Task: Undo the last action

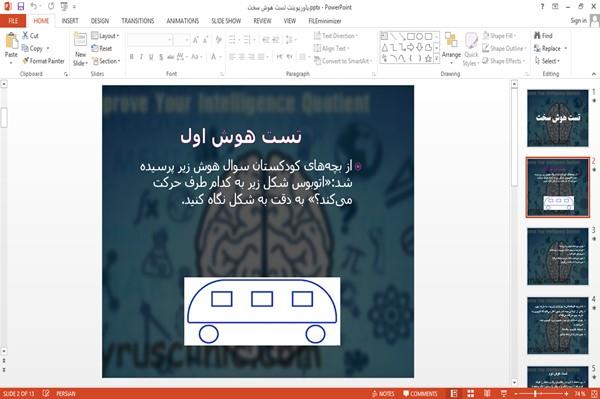Action: [34, 7]
